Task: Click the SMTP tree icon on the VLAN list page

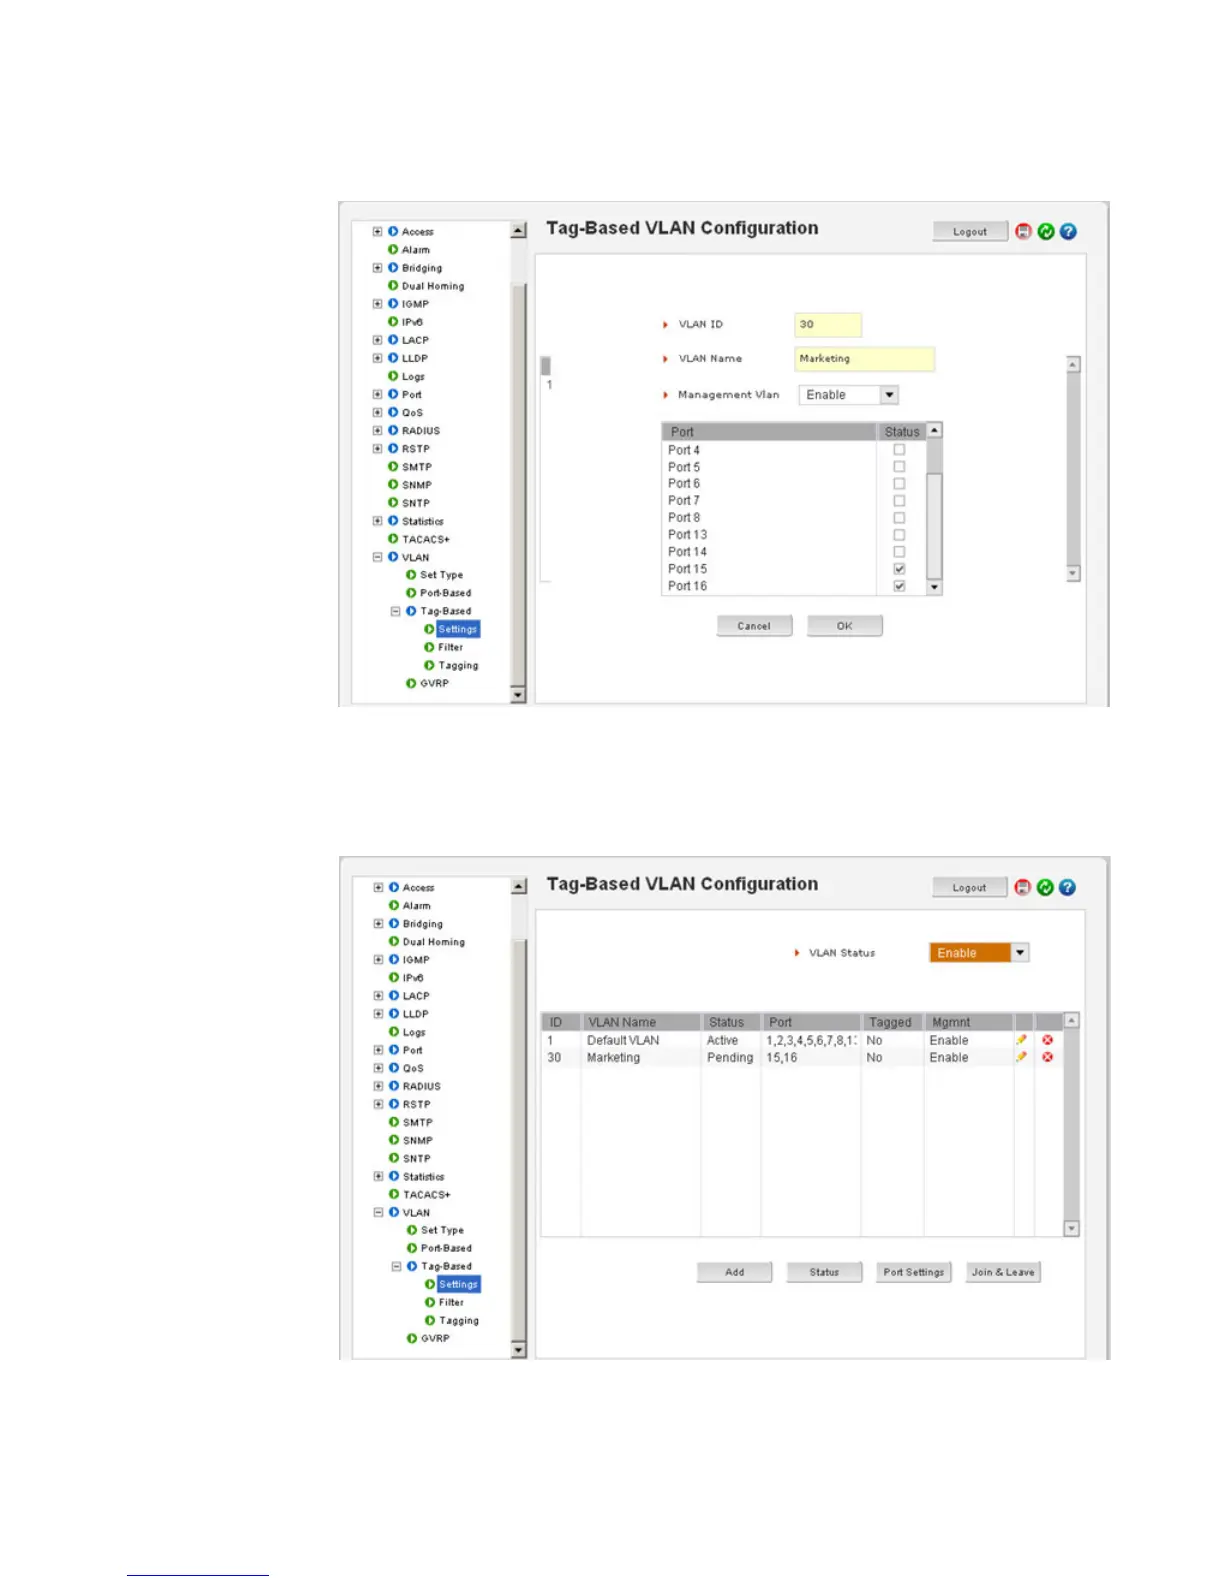Action: click(394, 1122)
